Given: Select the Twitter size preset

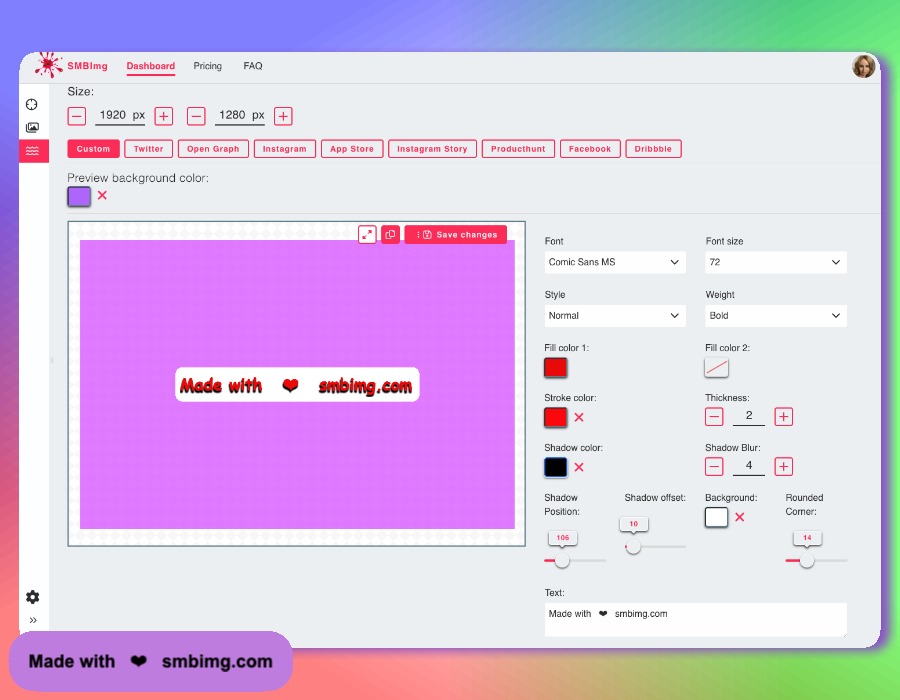Looking at the screenshot, I should coord(148,149).
